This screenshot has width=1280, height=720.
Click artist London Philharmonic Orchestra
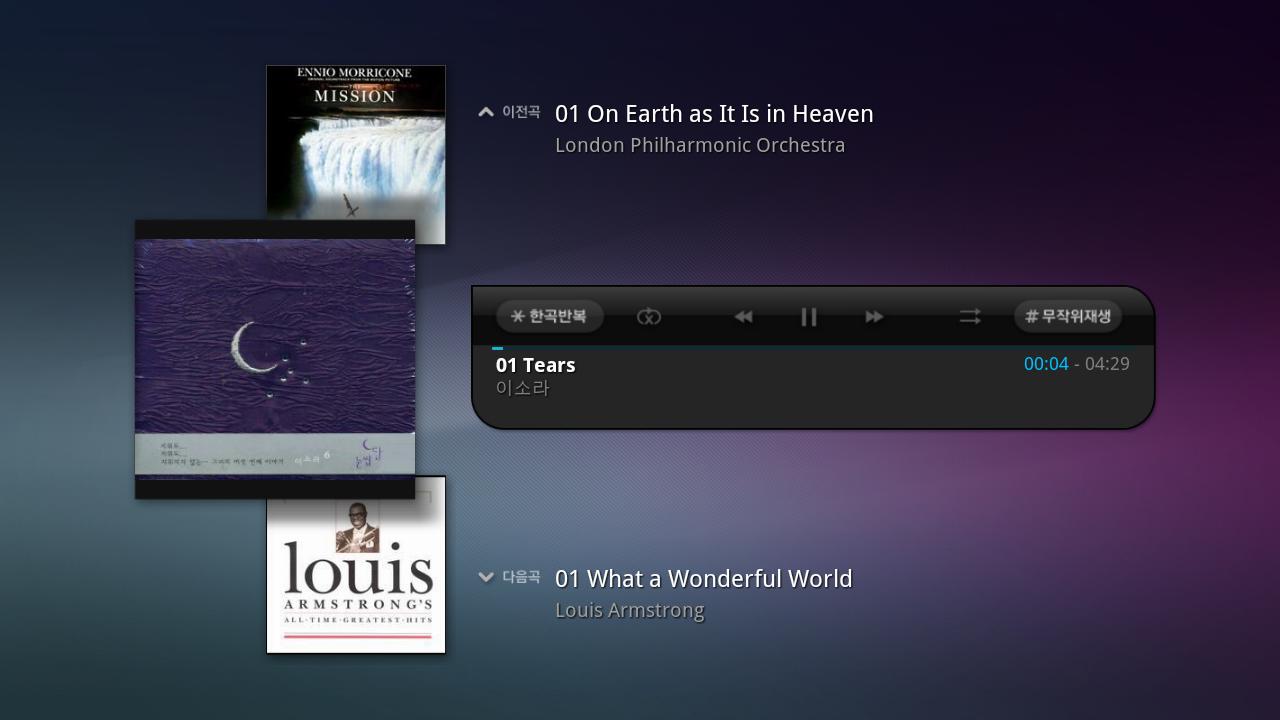coord(700,145)
